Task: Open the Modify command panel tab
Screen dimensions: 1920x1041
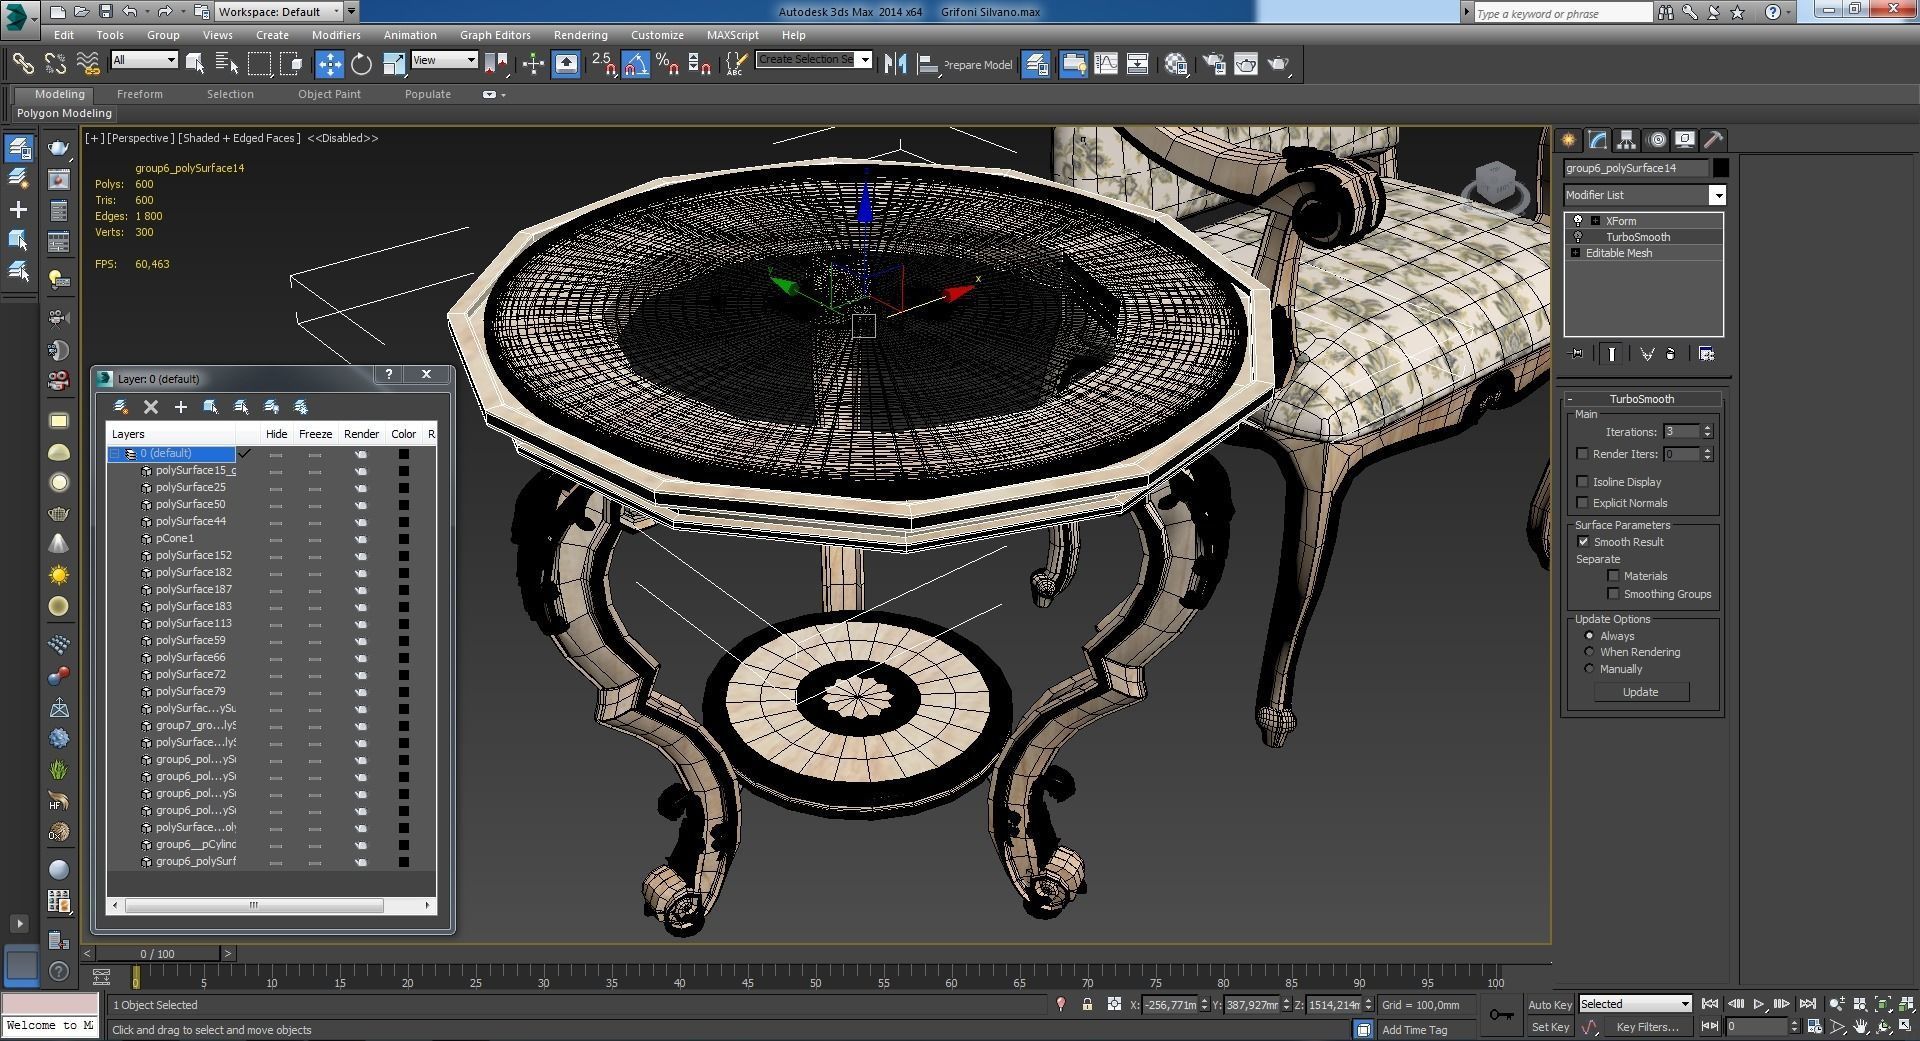Action: [x=1597, y=140]
